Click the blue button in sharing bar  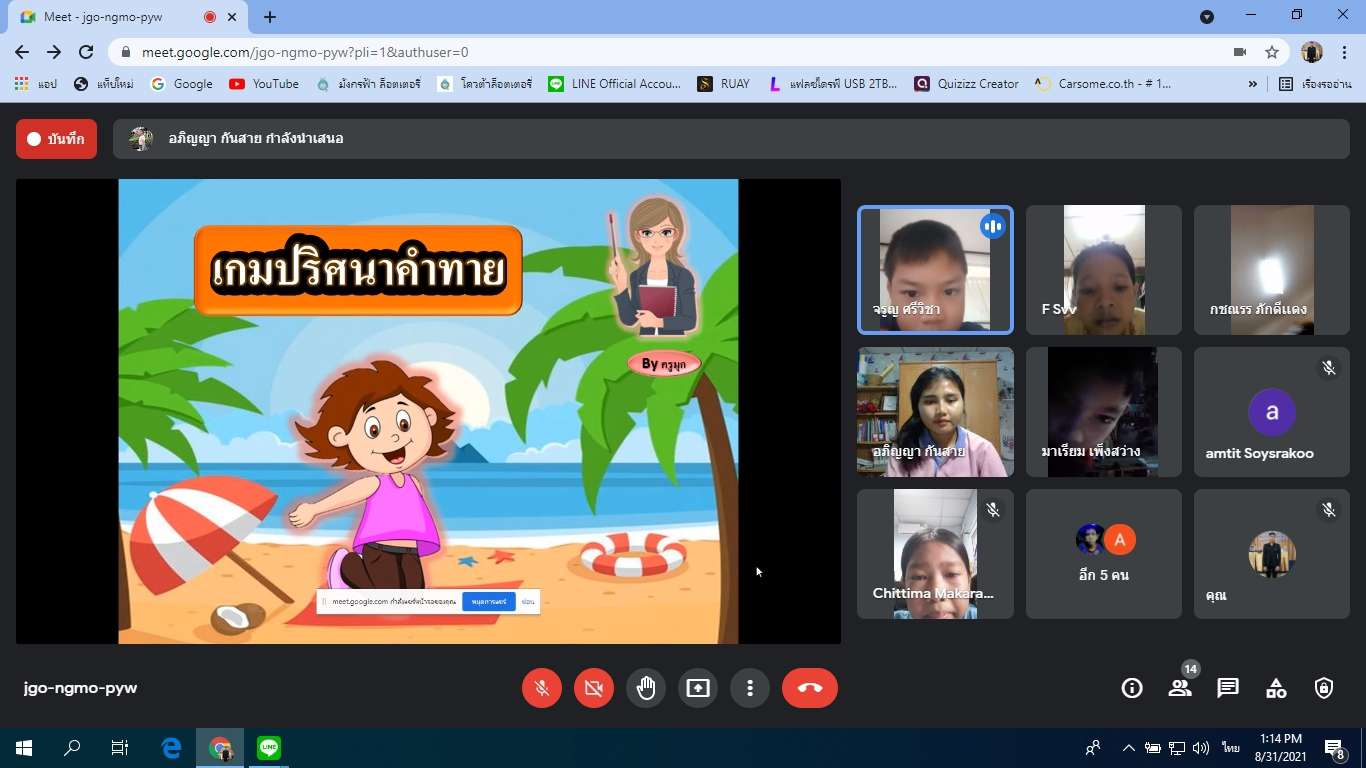click(x=488, y=601)
